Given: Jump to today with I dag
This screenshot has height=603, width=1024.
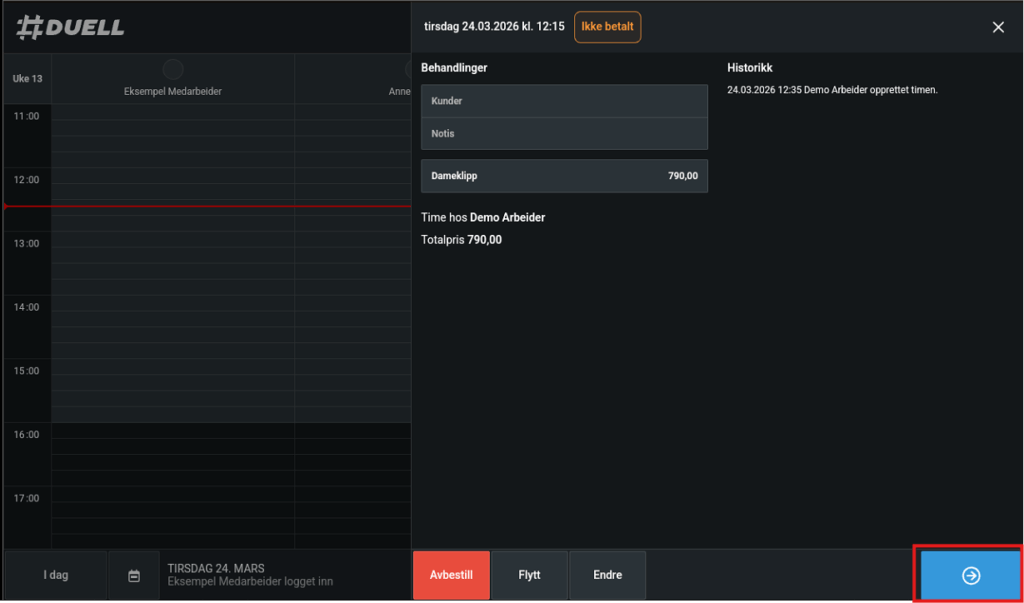Looking at the screenshot, I should [56, 576].
